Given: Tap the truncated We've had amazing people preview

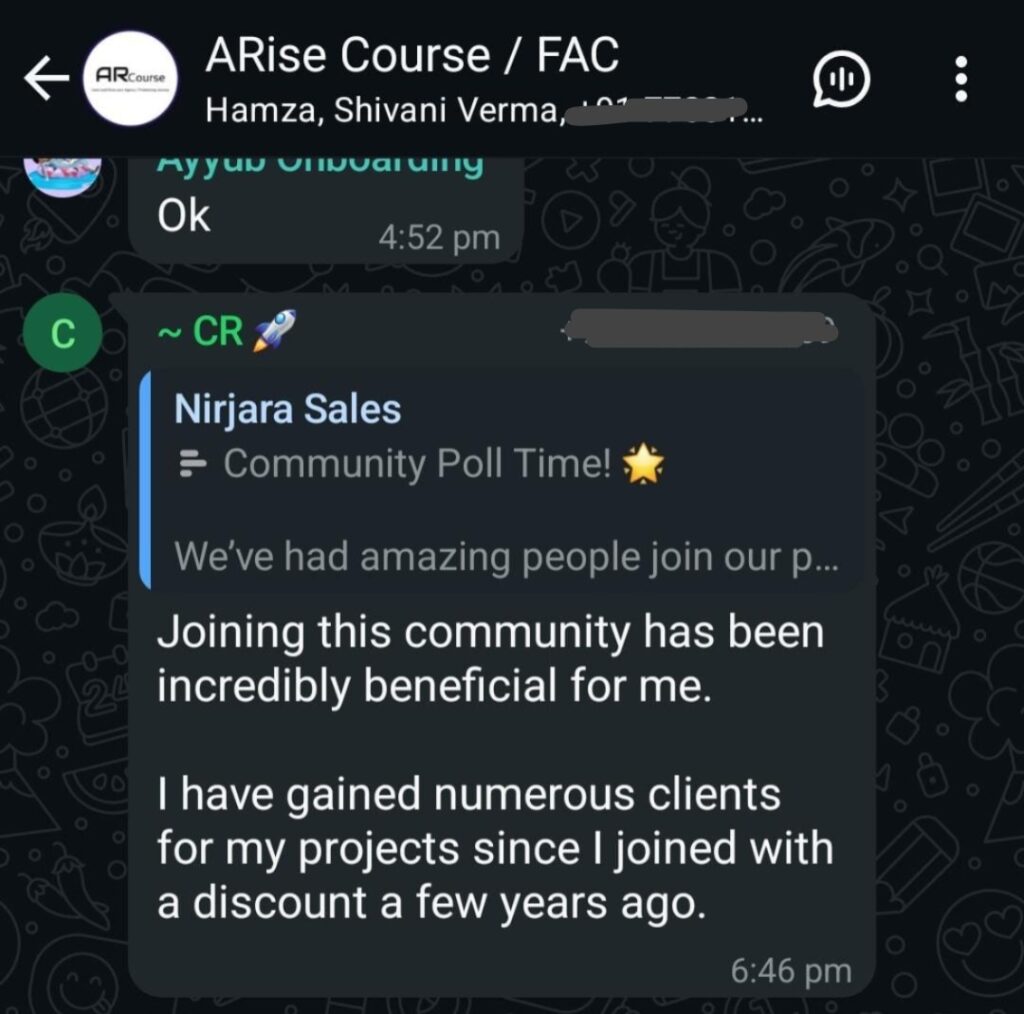Looking at the screenshot, I should point(506,557).
